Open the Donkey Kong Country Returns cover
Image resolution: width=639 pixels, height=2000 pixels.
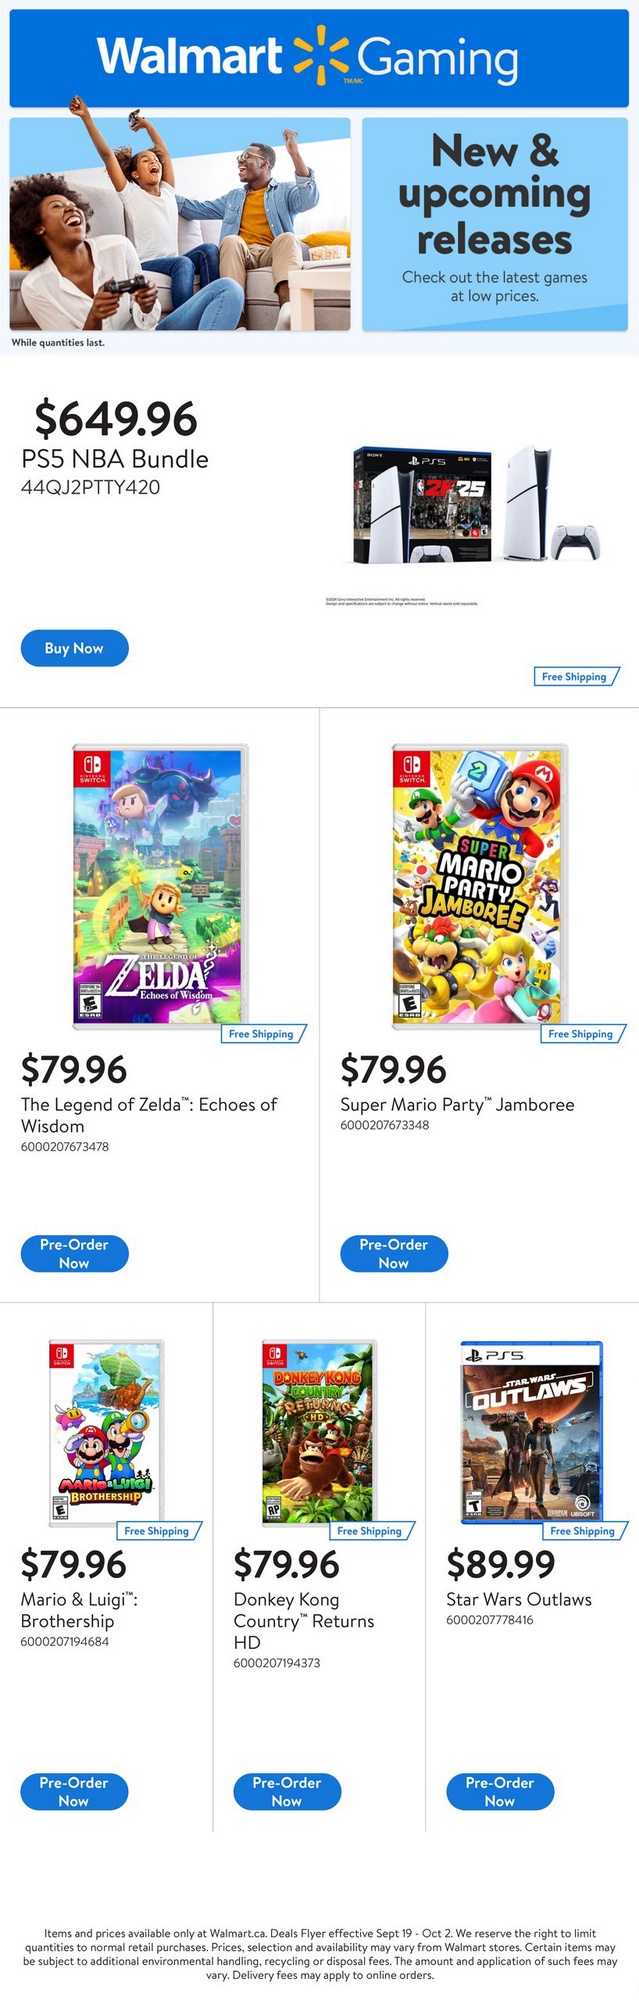pos(318,1432)
